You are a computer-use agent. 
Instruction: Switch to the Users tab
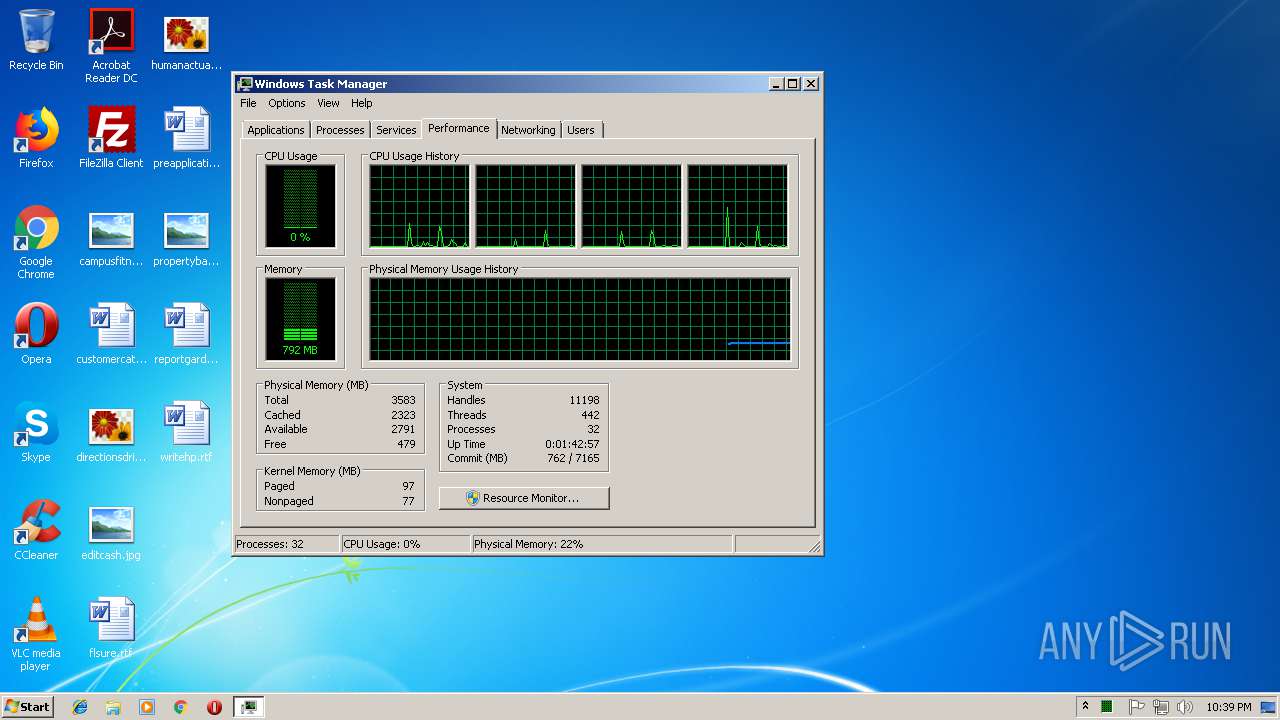tap(581, 130)
